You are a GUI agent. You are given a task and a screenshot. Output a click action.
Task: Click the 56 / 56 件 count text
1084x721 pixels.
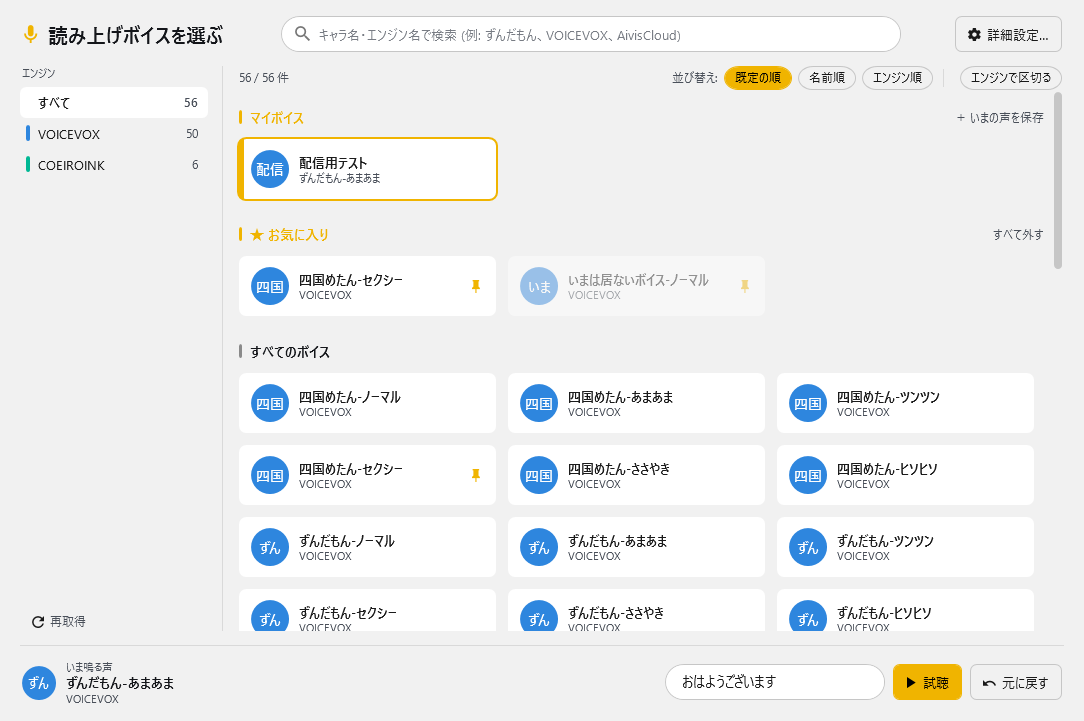[x=264, y=77]
